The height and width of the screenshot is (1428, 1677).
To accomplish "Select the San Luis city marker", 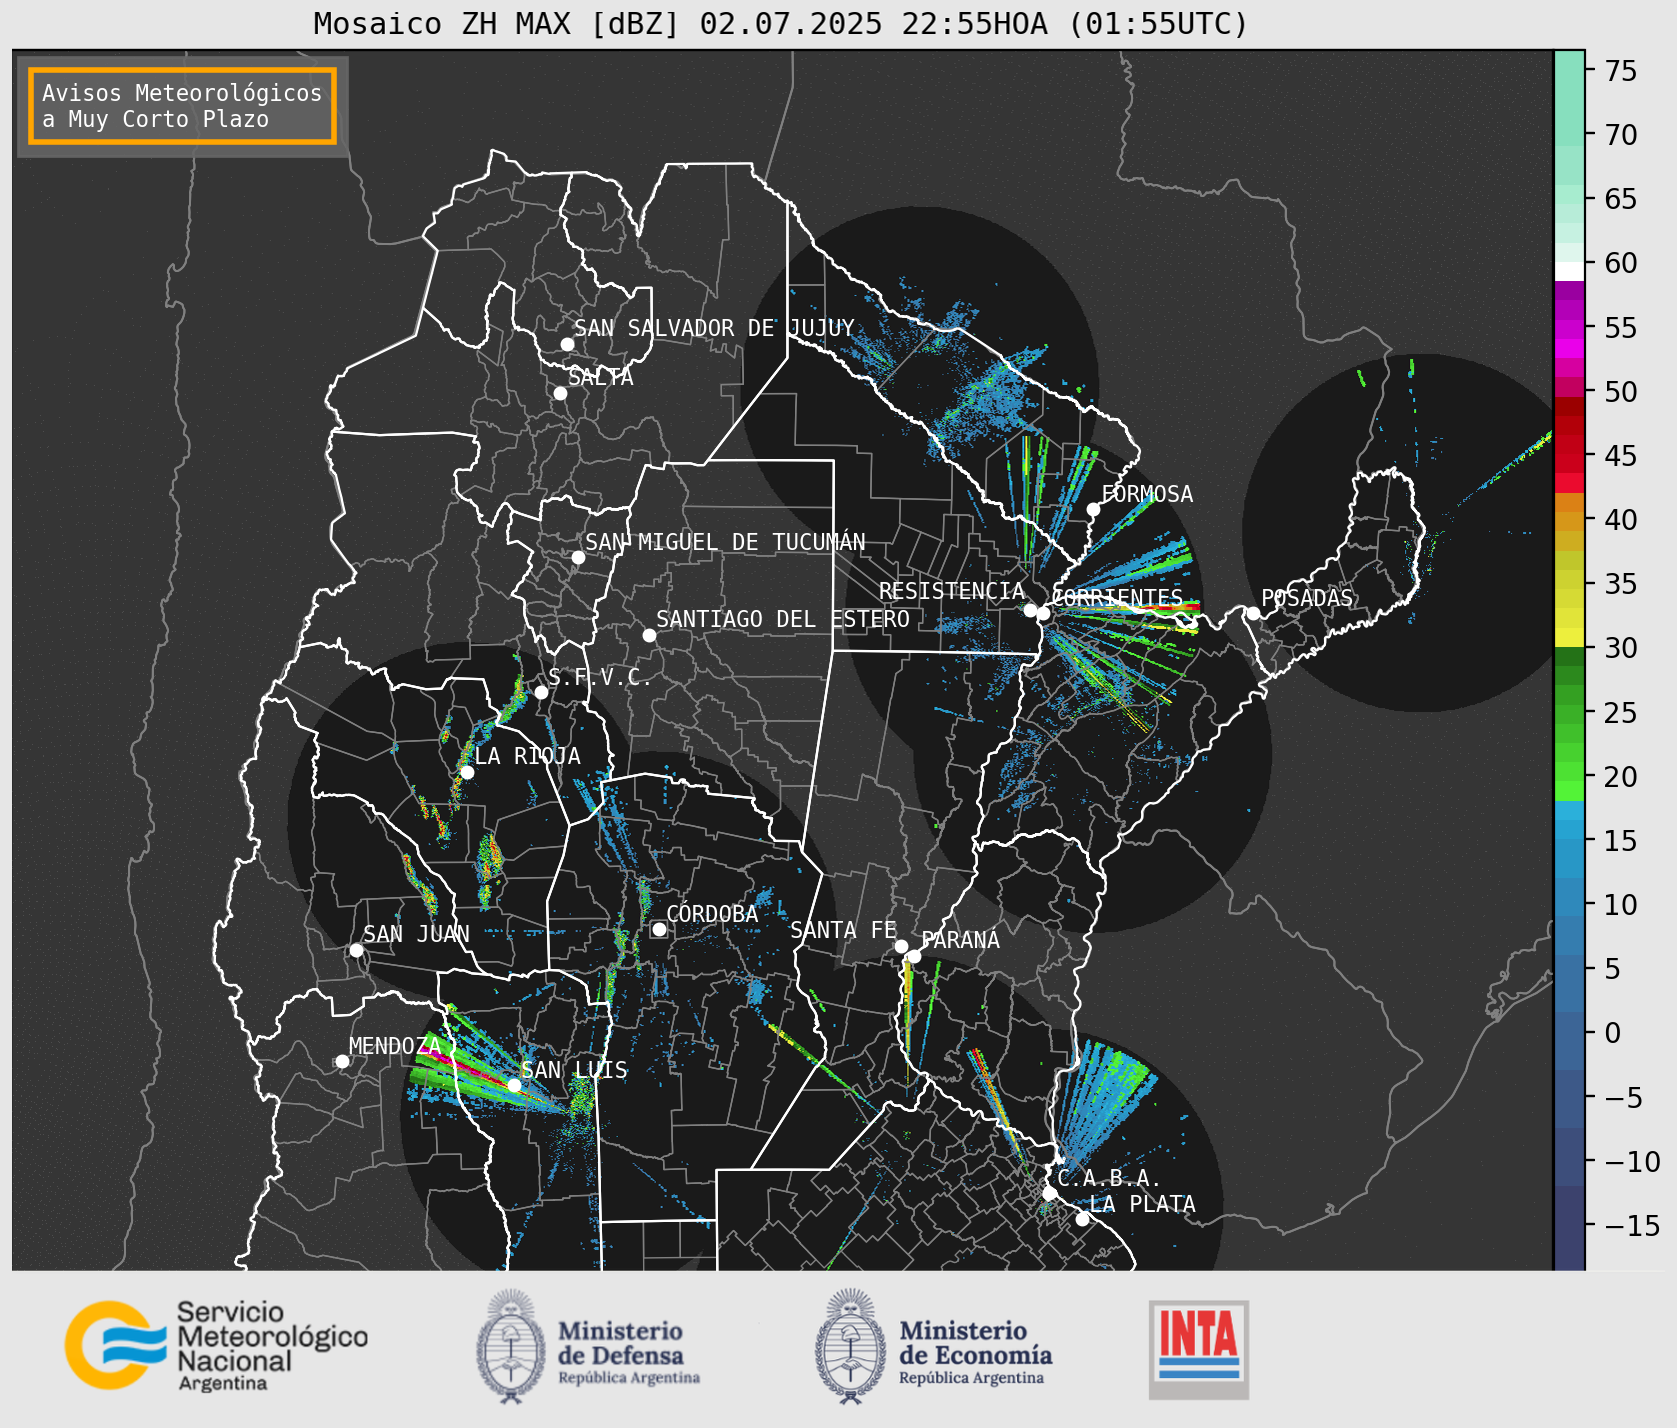I will pyautogui.click(x=514, y=1085).
